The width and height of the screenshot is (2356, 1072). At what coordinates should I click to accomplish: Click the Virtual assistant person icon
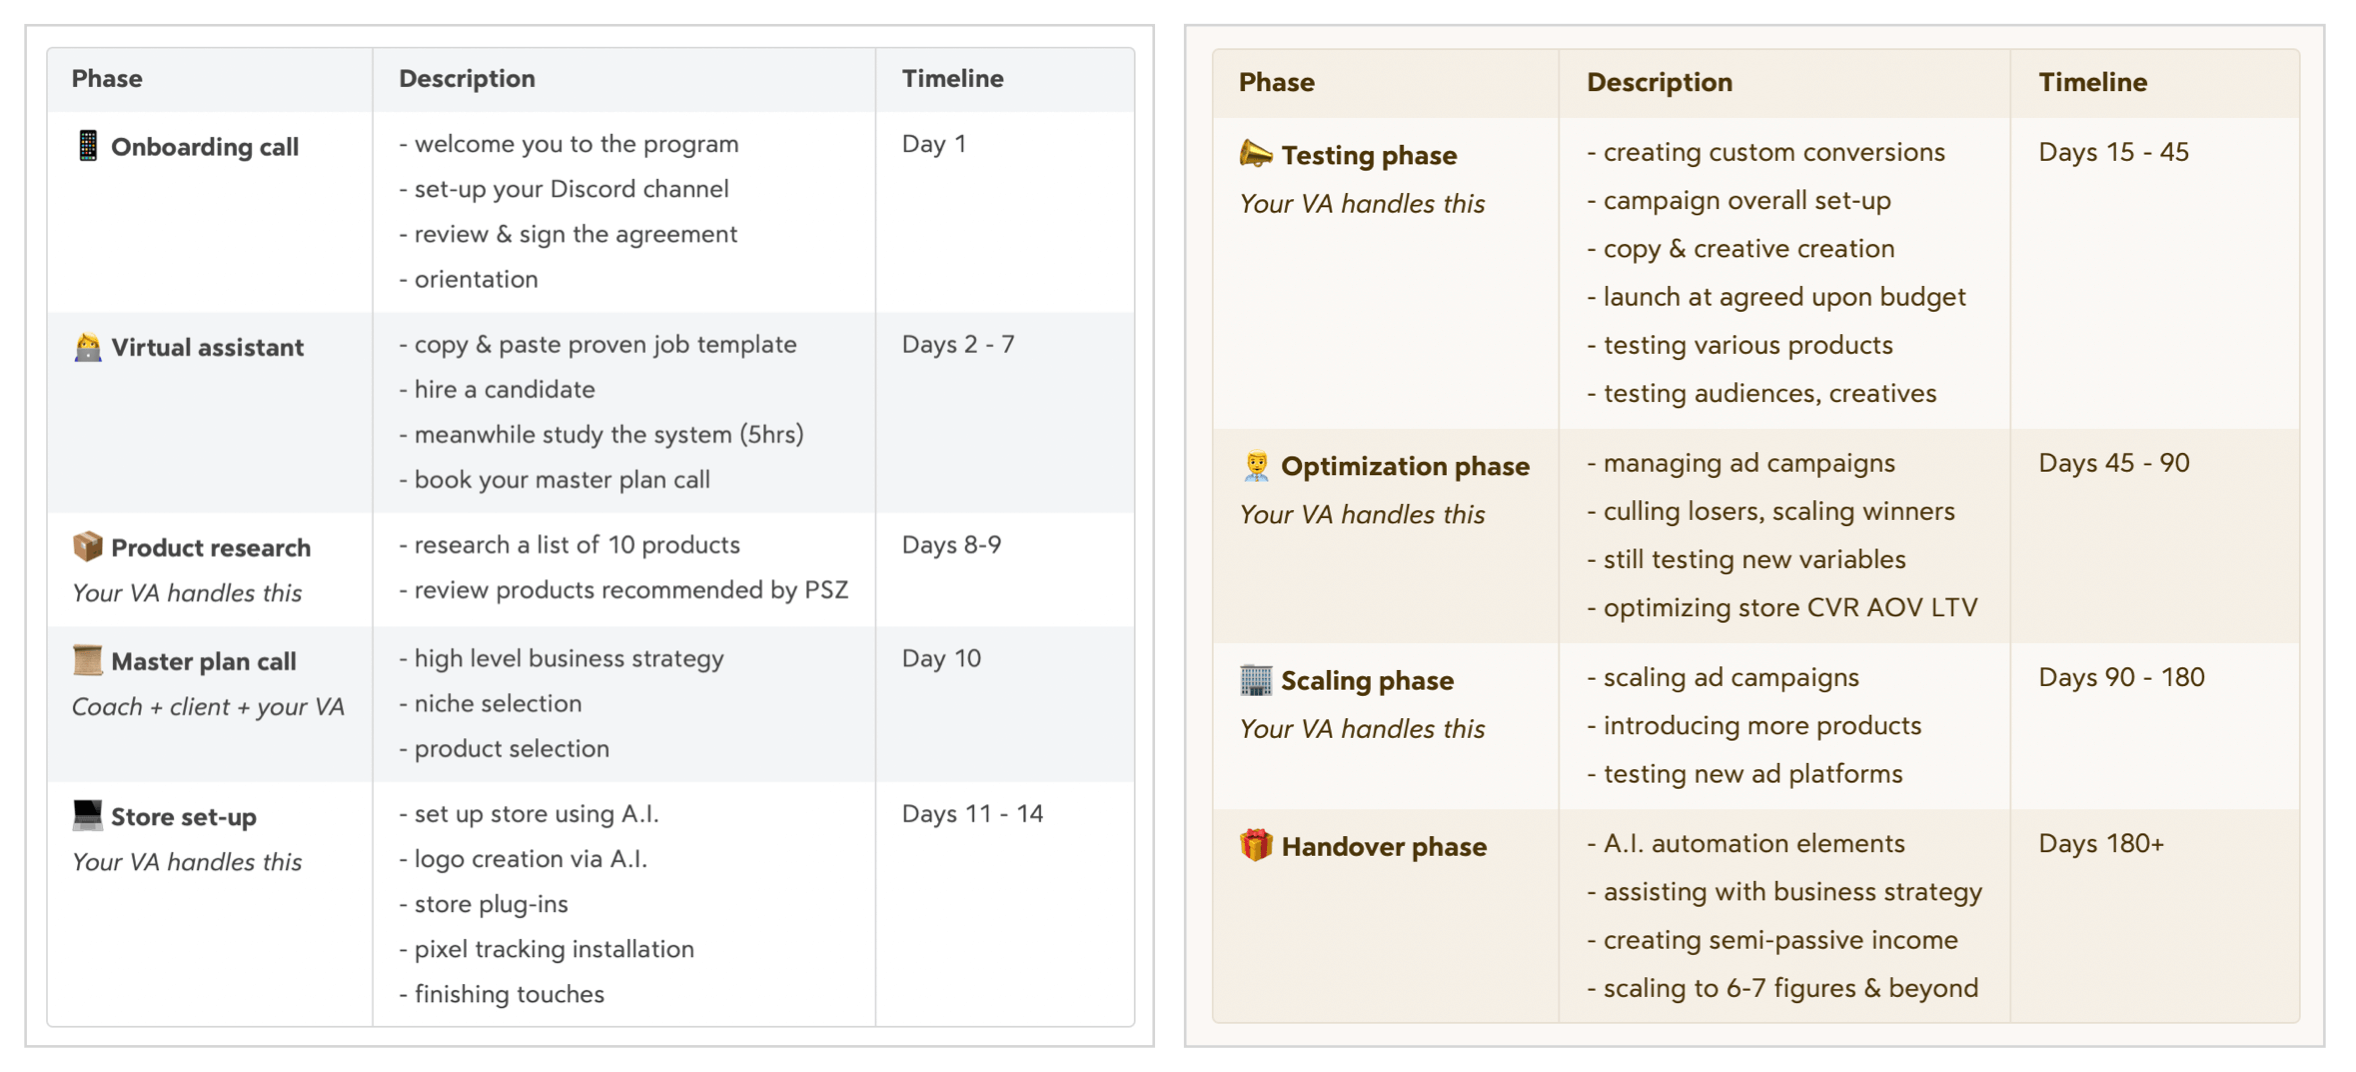88,347
